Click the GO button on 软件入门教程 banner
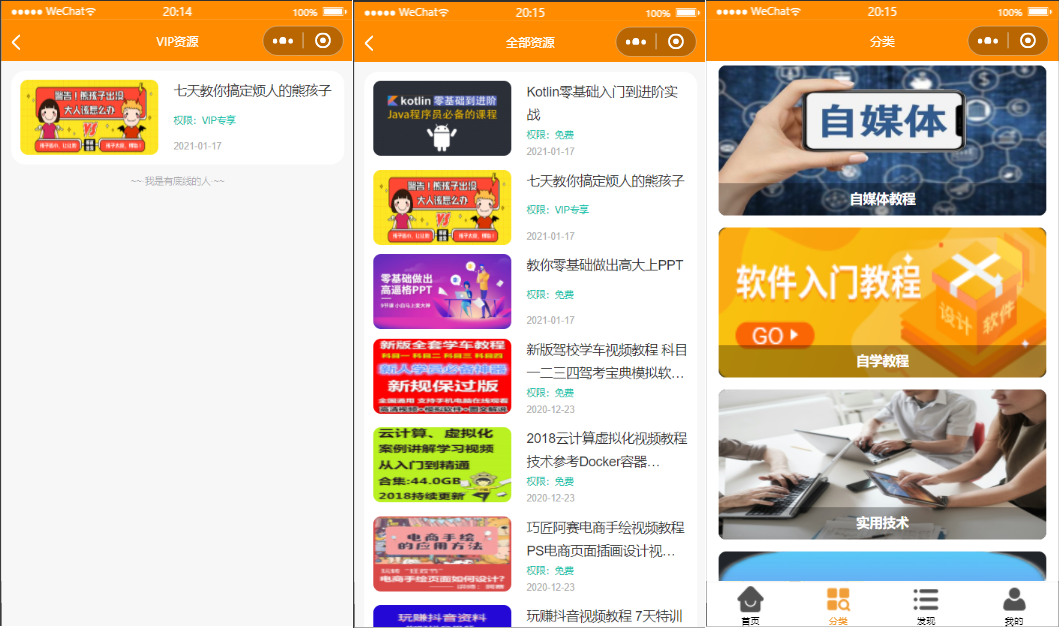1059x628 pixels. [774, 336]
